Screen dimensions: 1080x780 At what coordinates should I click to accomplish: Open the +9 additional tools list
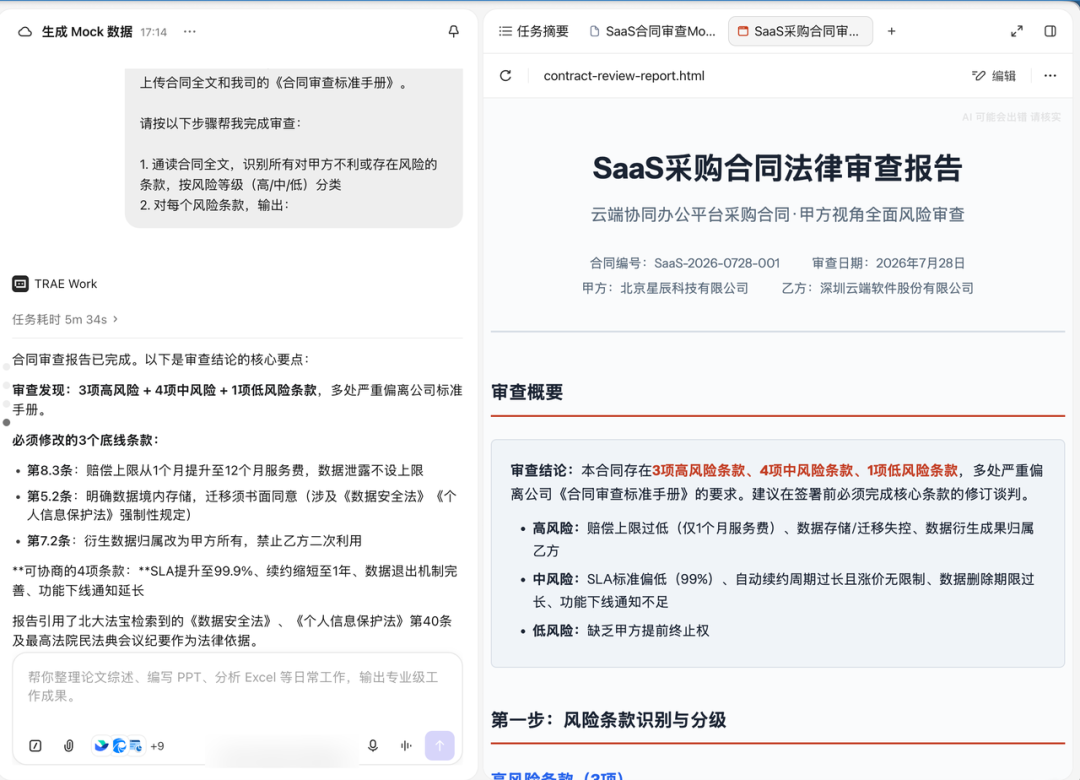tap(157, 746)
